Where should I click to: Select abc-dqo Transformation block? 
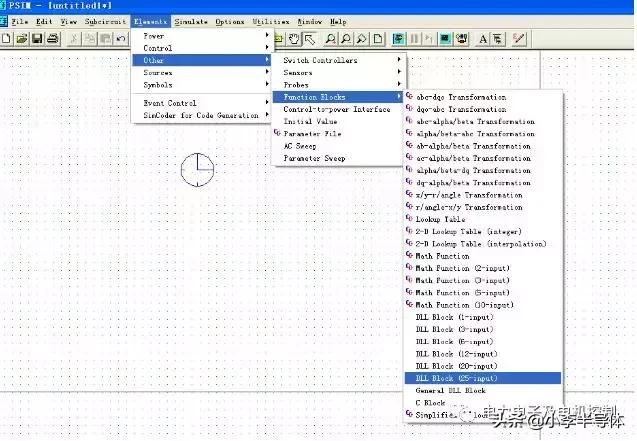point(483,97)
